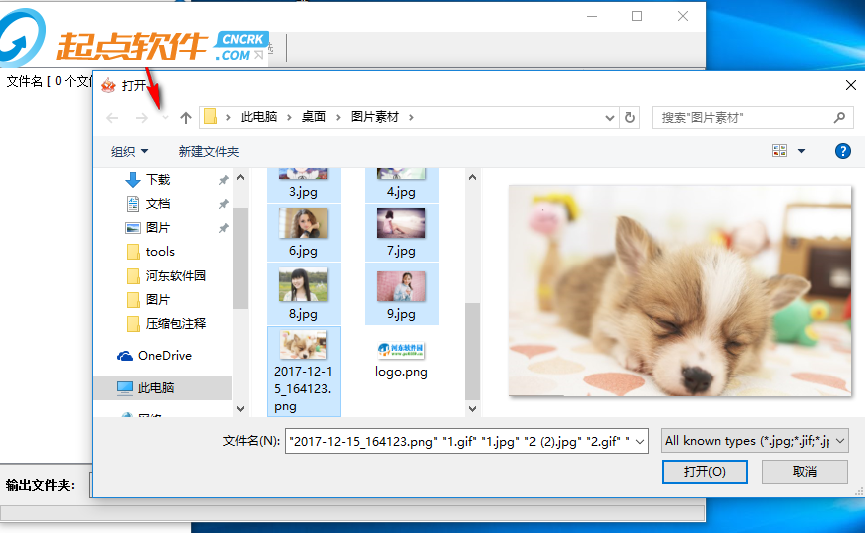
Task: Click the 打开 dialog title icon
Action: (108, 86)
